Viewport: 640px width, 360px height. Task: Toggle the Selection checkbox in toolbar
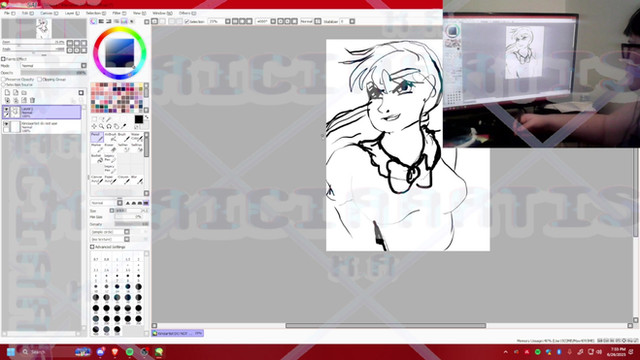coord(187,21)
